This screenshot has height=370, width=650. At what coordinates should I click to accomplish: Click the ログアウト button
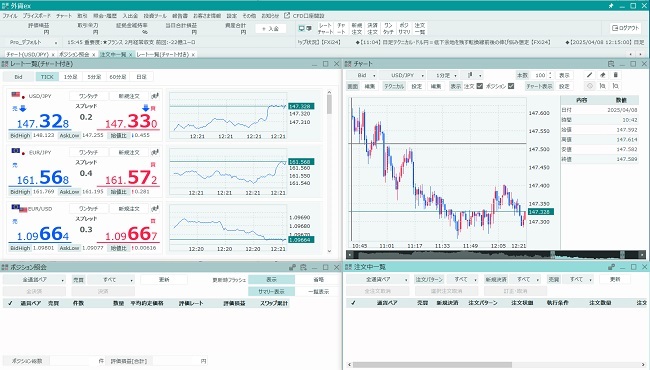pyautogui.click(x=625, y=28)
